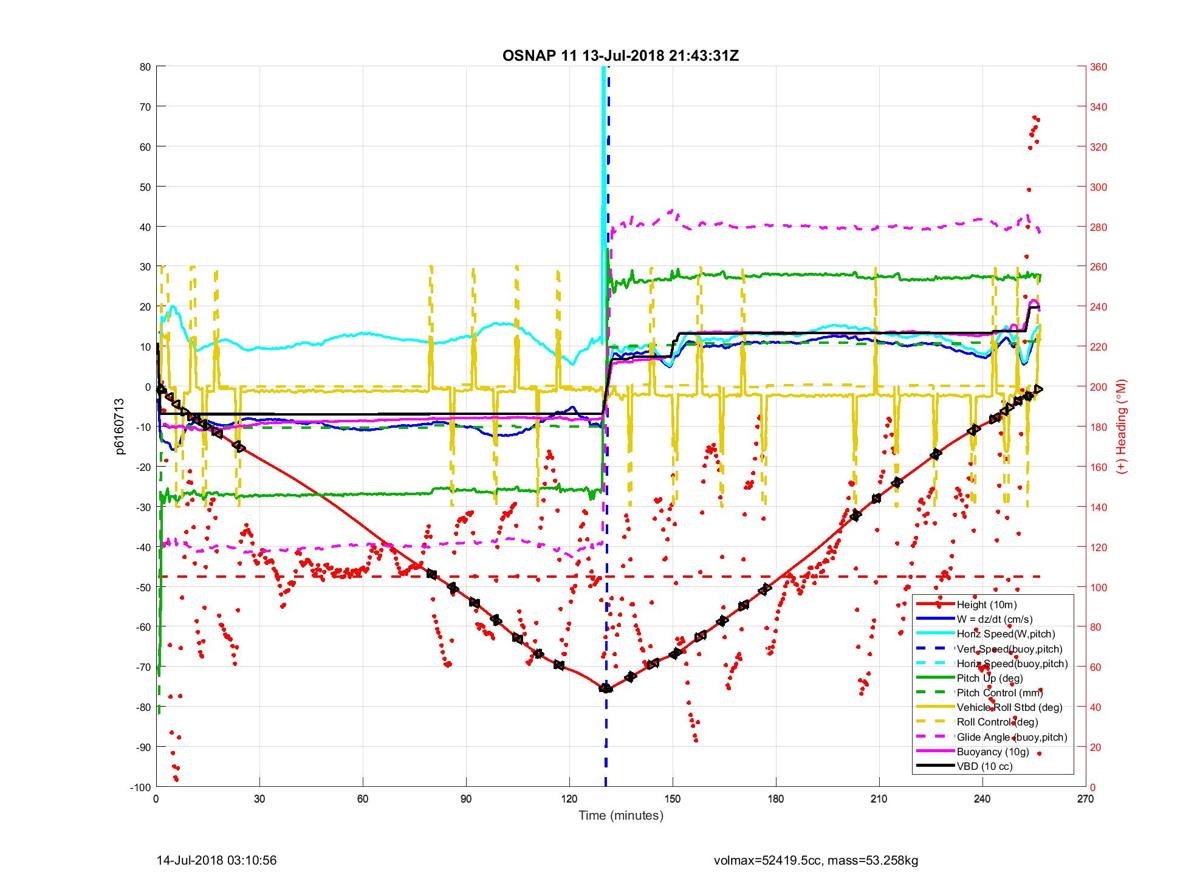Click the deepest diamond marker on the height curve
The width and height of the screenshot is (1200, 885).
point(606,688)
